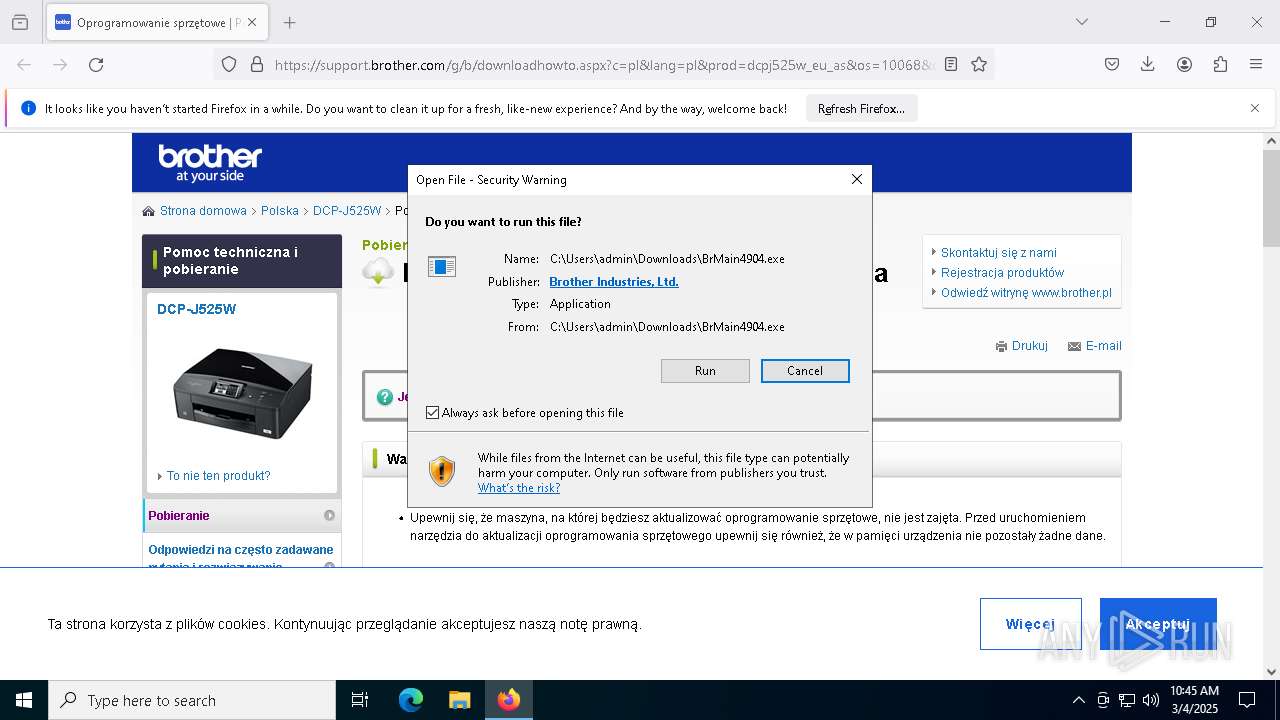
Task: Expand the list all tabs chevron
Action: pos(1081,22)
